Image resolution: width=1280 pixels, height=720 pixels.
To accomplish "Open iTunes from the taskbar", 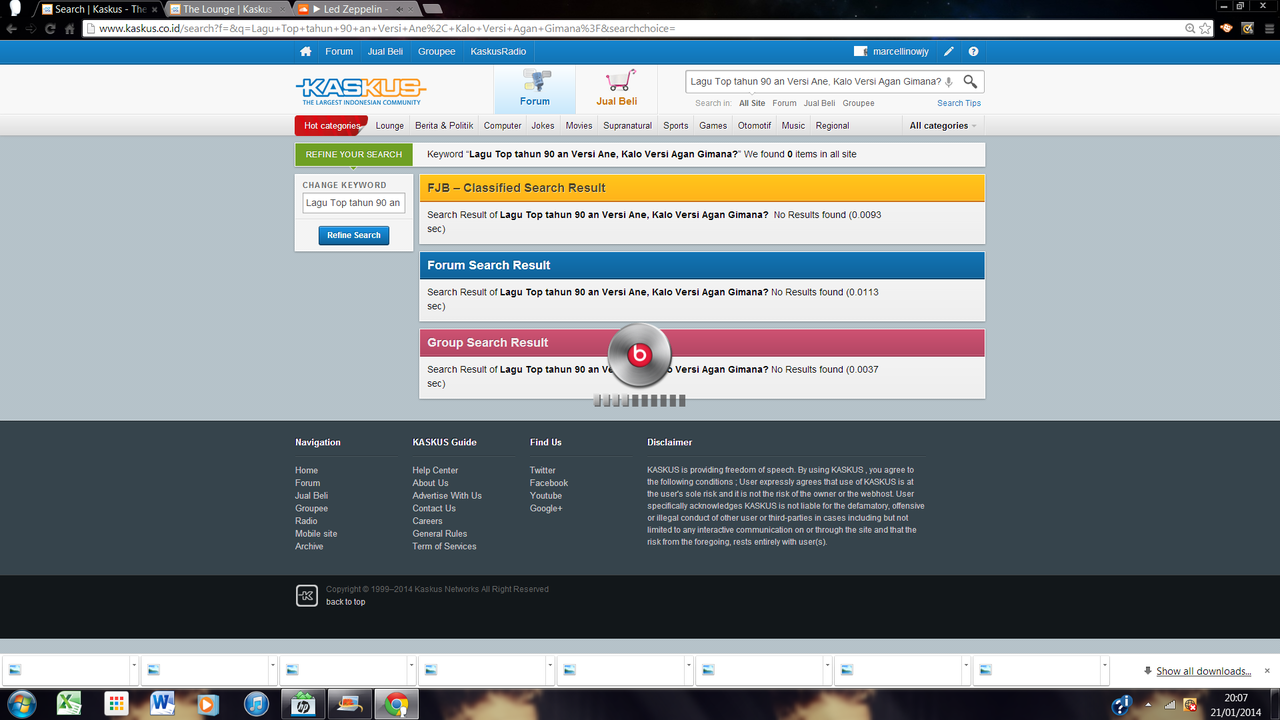I will click(256, 704).
